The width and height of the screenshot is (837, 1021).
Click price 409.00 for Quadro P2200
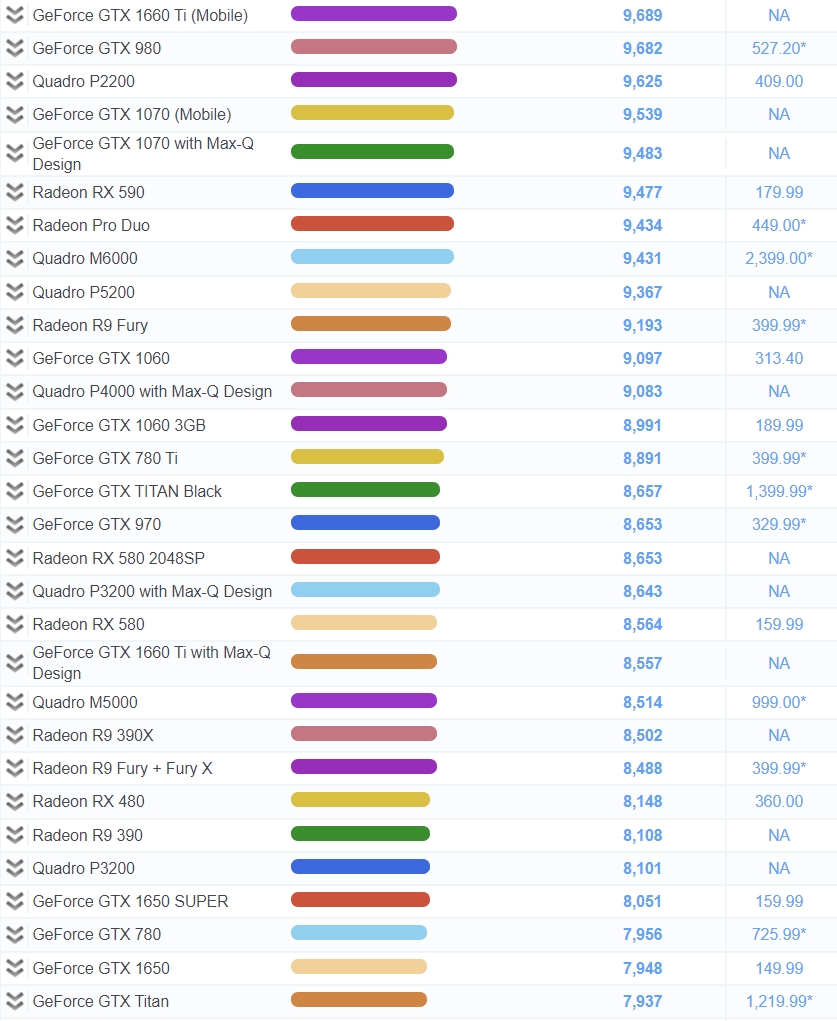(779, 81)
